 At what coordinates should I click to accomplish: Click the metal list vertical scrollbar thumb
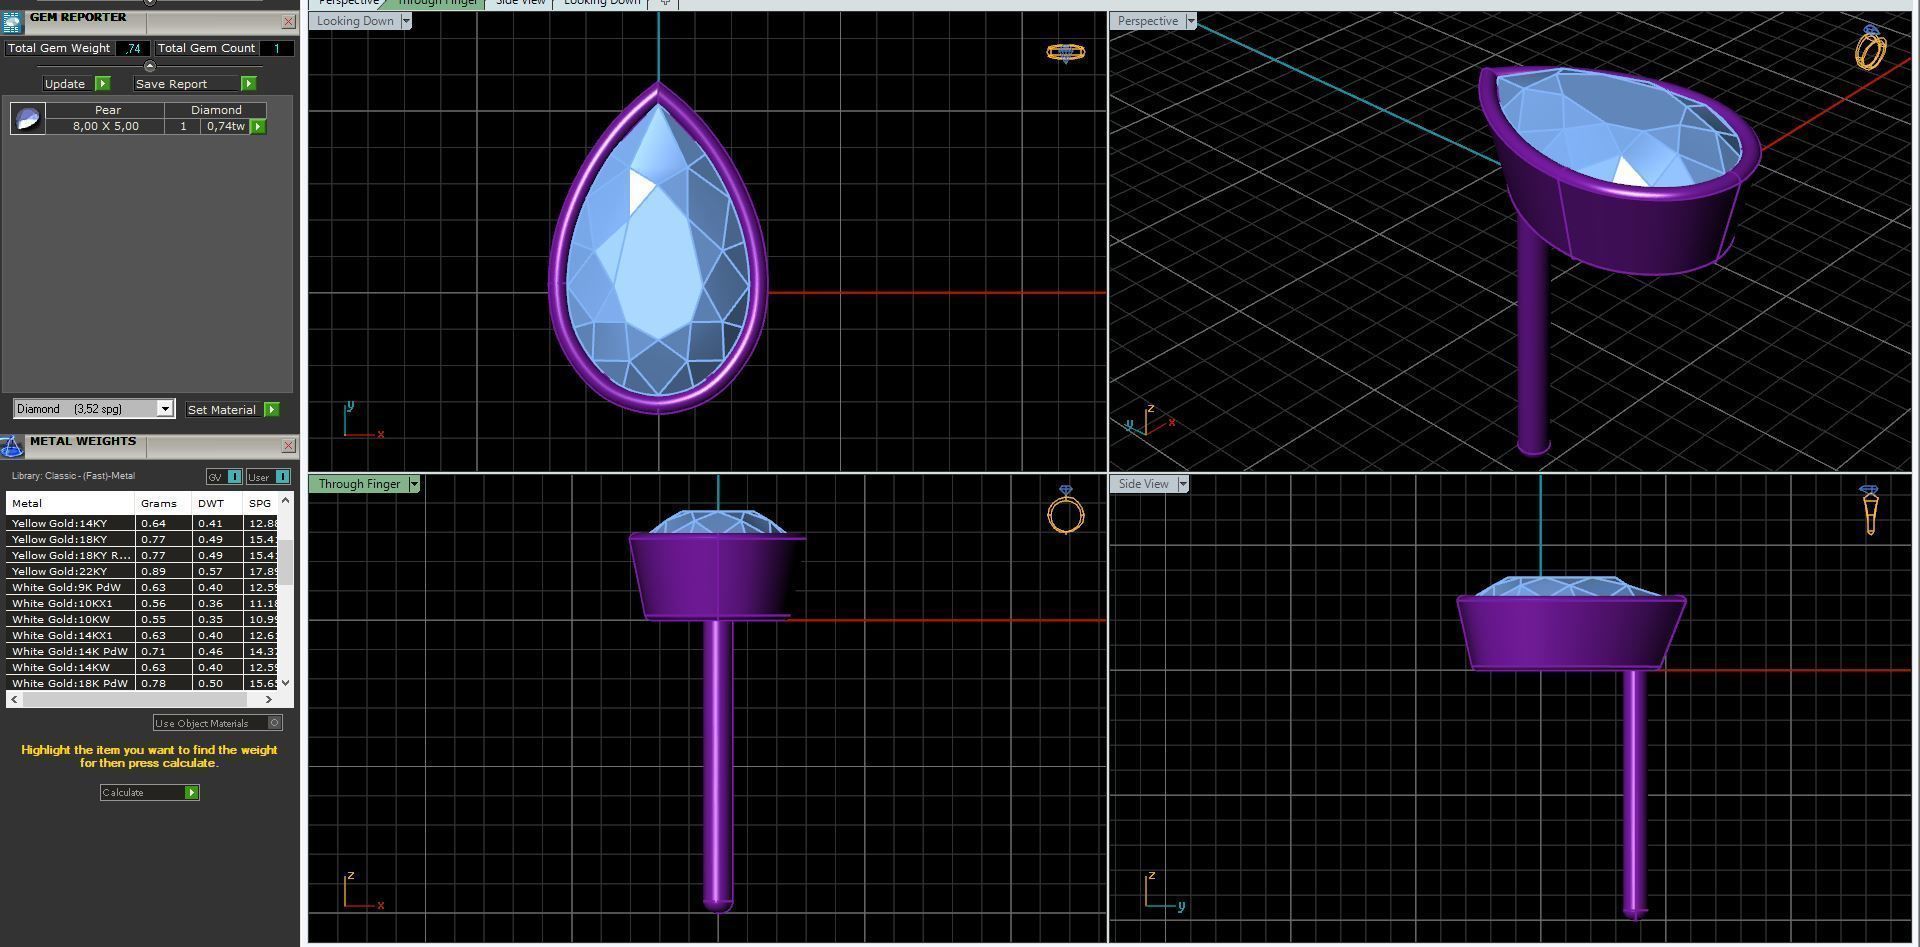pyautogui.click(x=286, y=562)
